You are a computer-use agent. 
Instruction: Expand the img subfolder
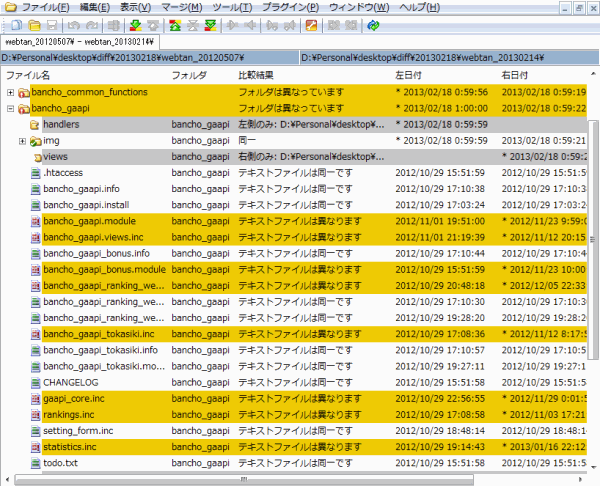22,141
